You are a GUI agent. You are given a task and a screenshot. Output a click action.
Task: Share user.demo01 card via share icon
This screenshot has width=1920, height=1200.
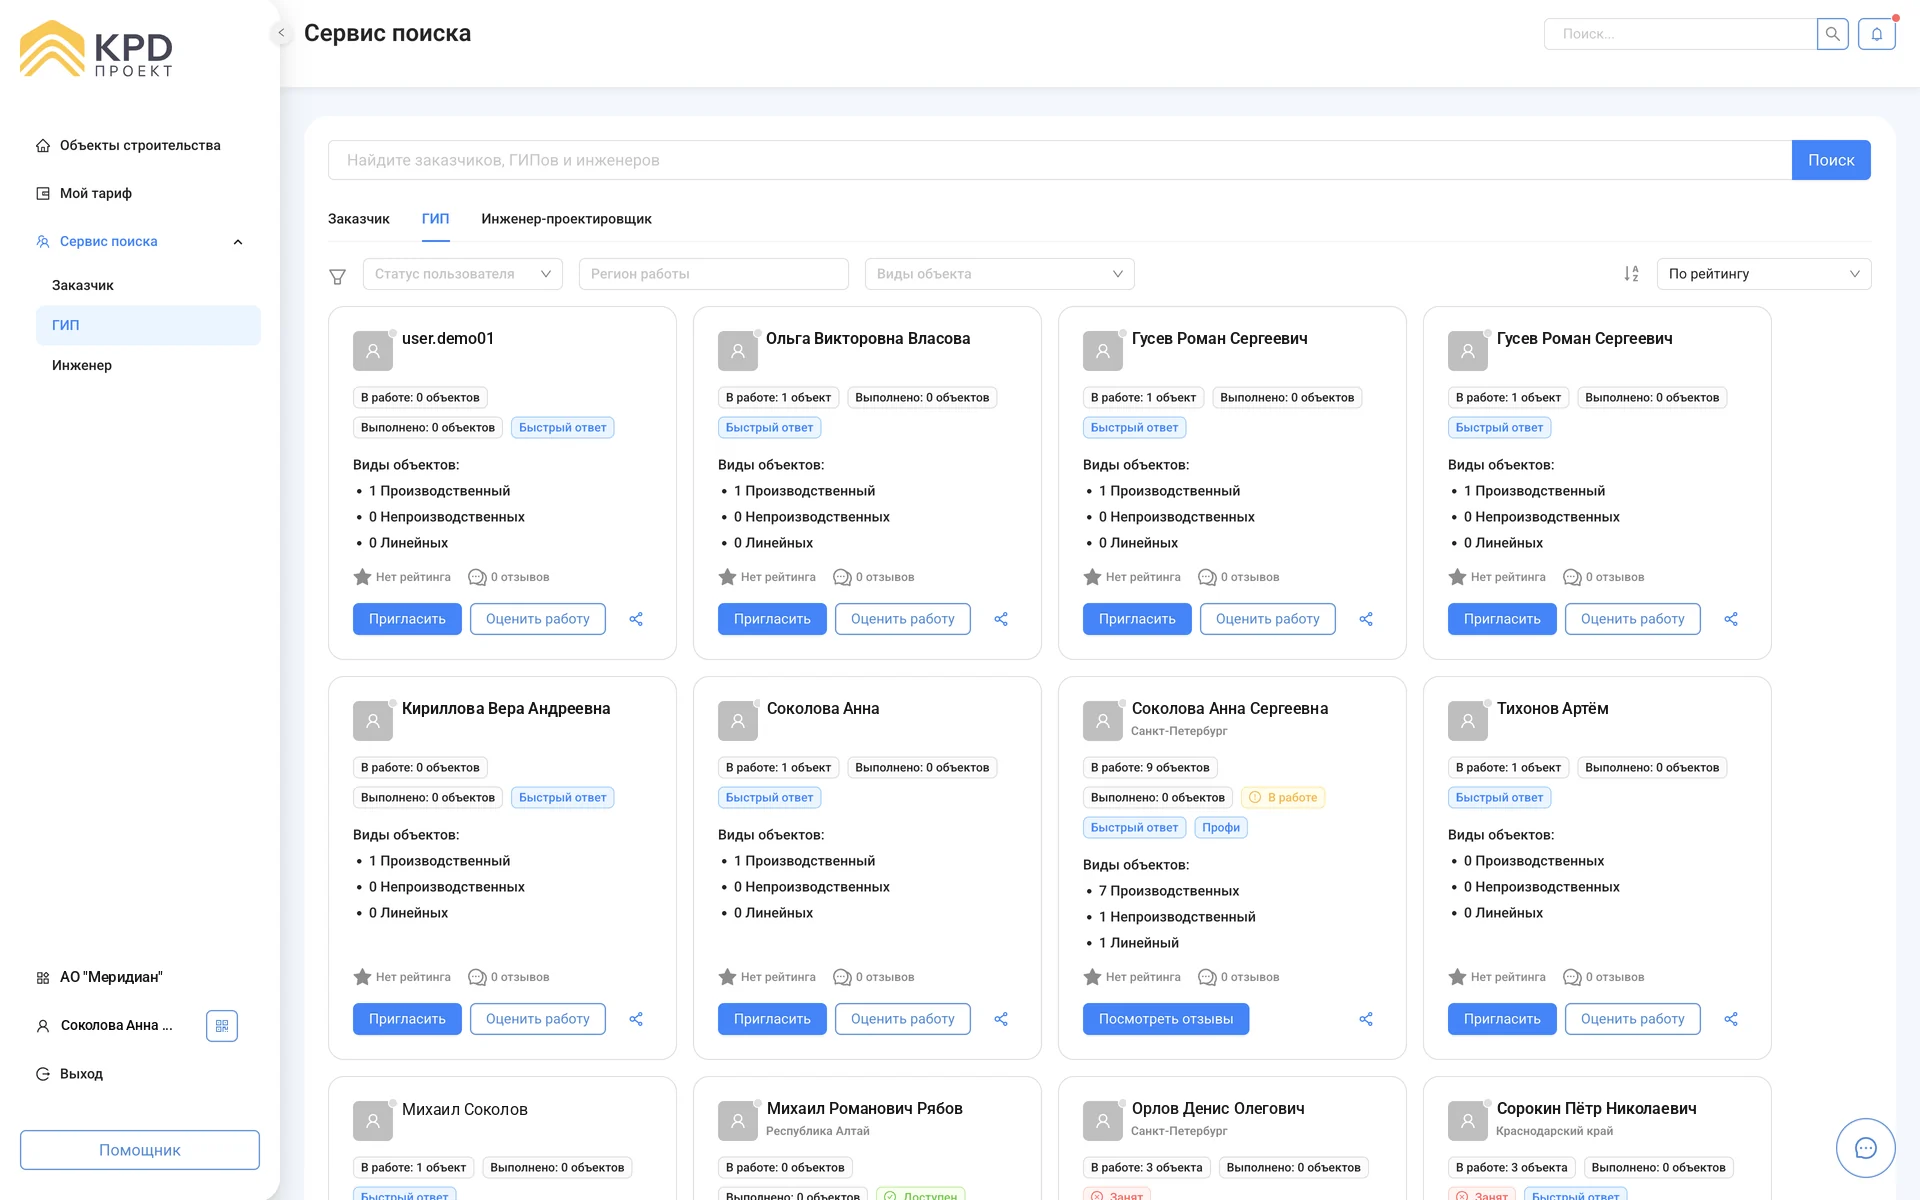[x=636, y=619]
